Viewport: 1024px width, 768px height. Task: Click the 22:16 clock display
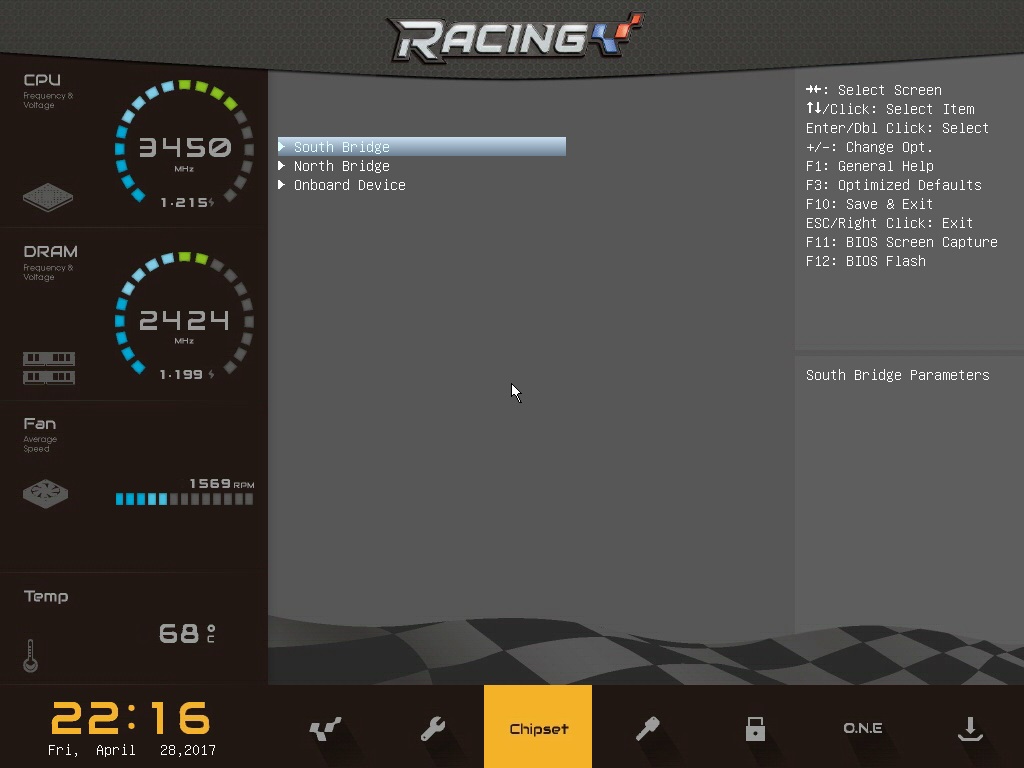[131, 718]
